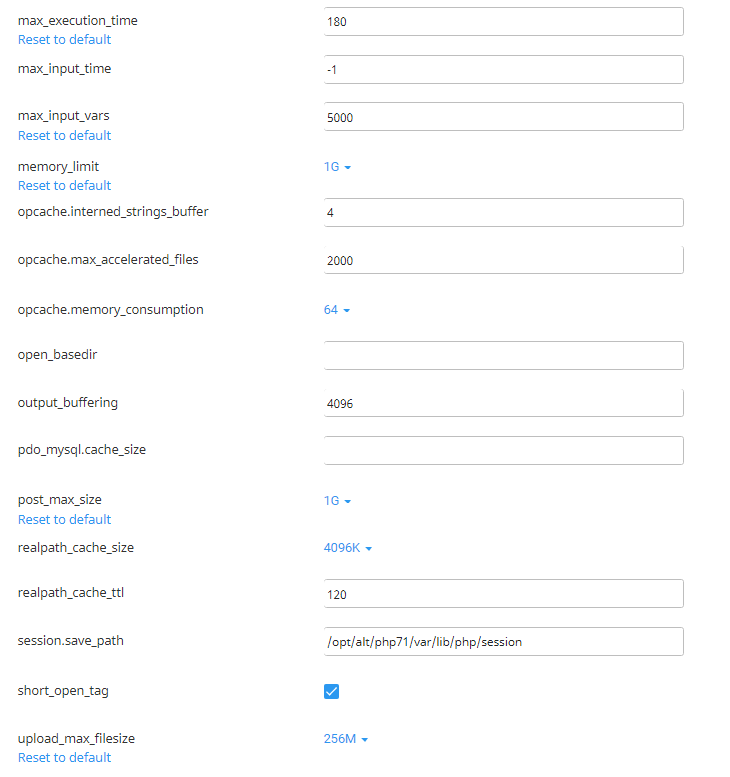Viewport: 730px width, 777px height.
Task: Expand the opcache.memory_consumption dropdown
Action: [x=337, y=310]
